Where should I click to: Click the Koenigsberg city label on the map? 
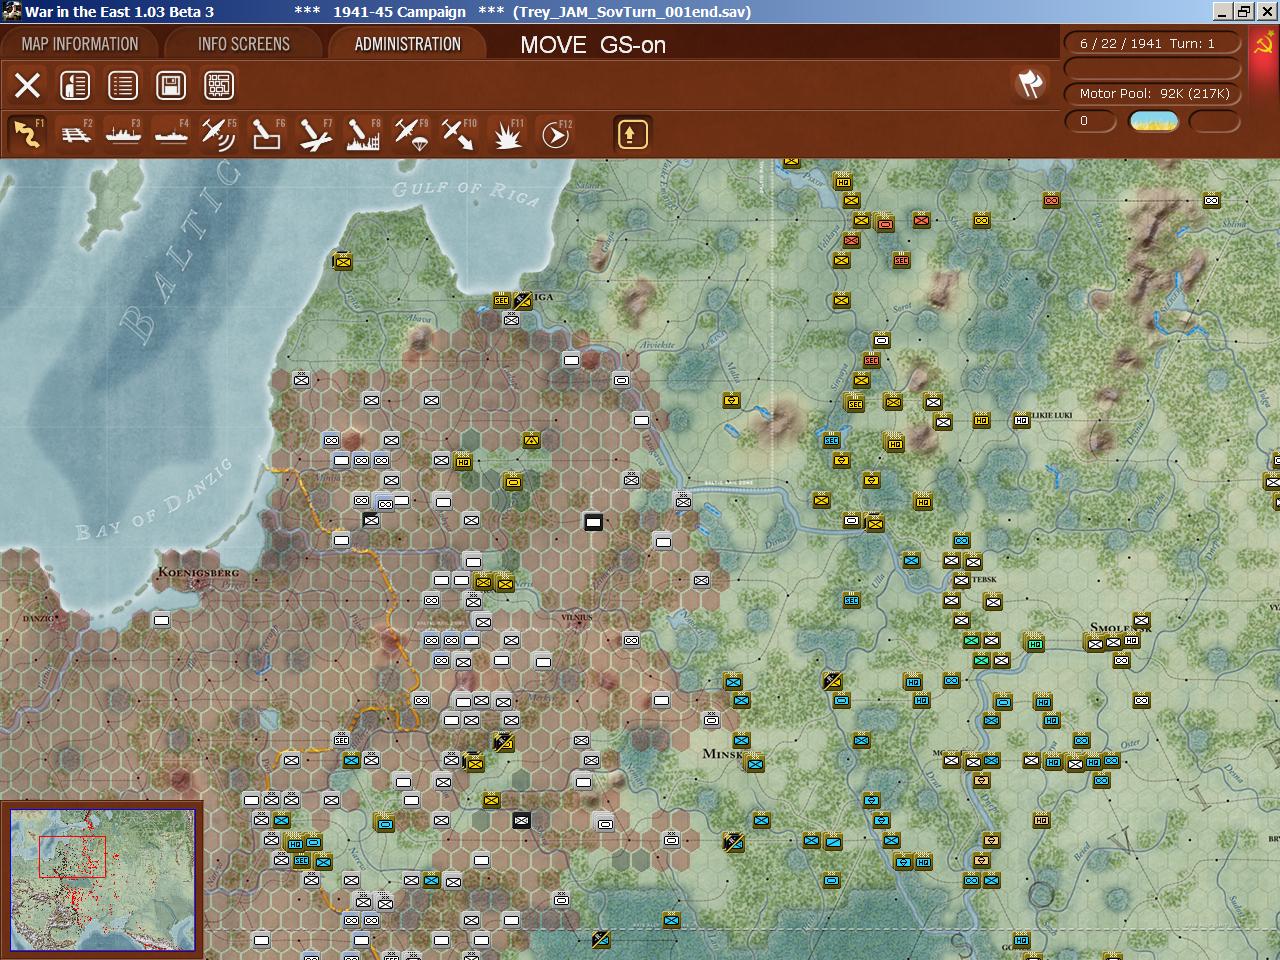click(198, 573)
